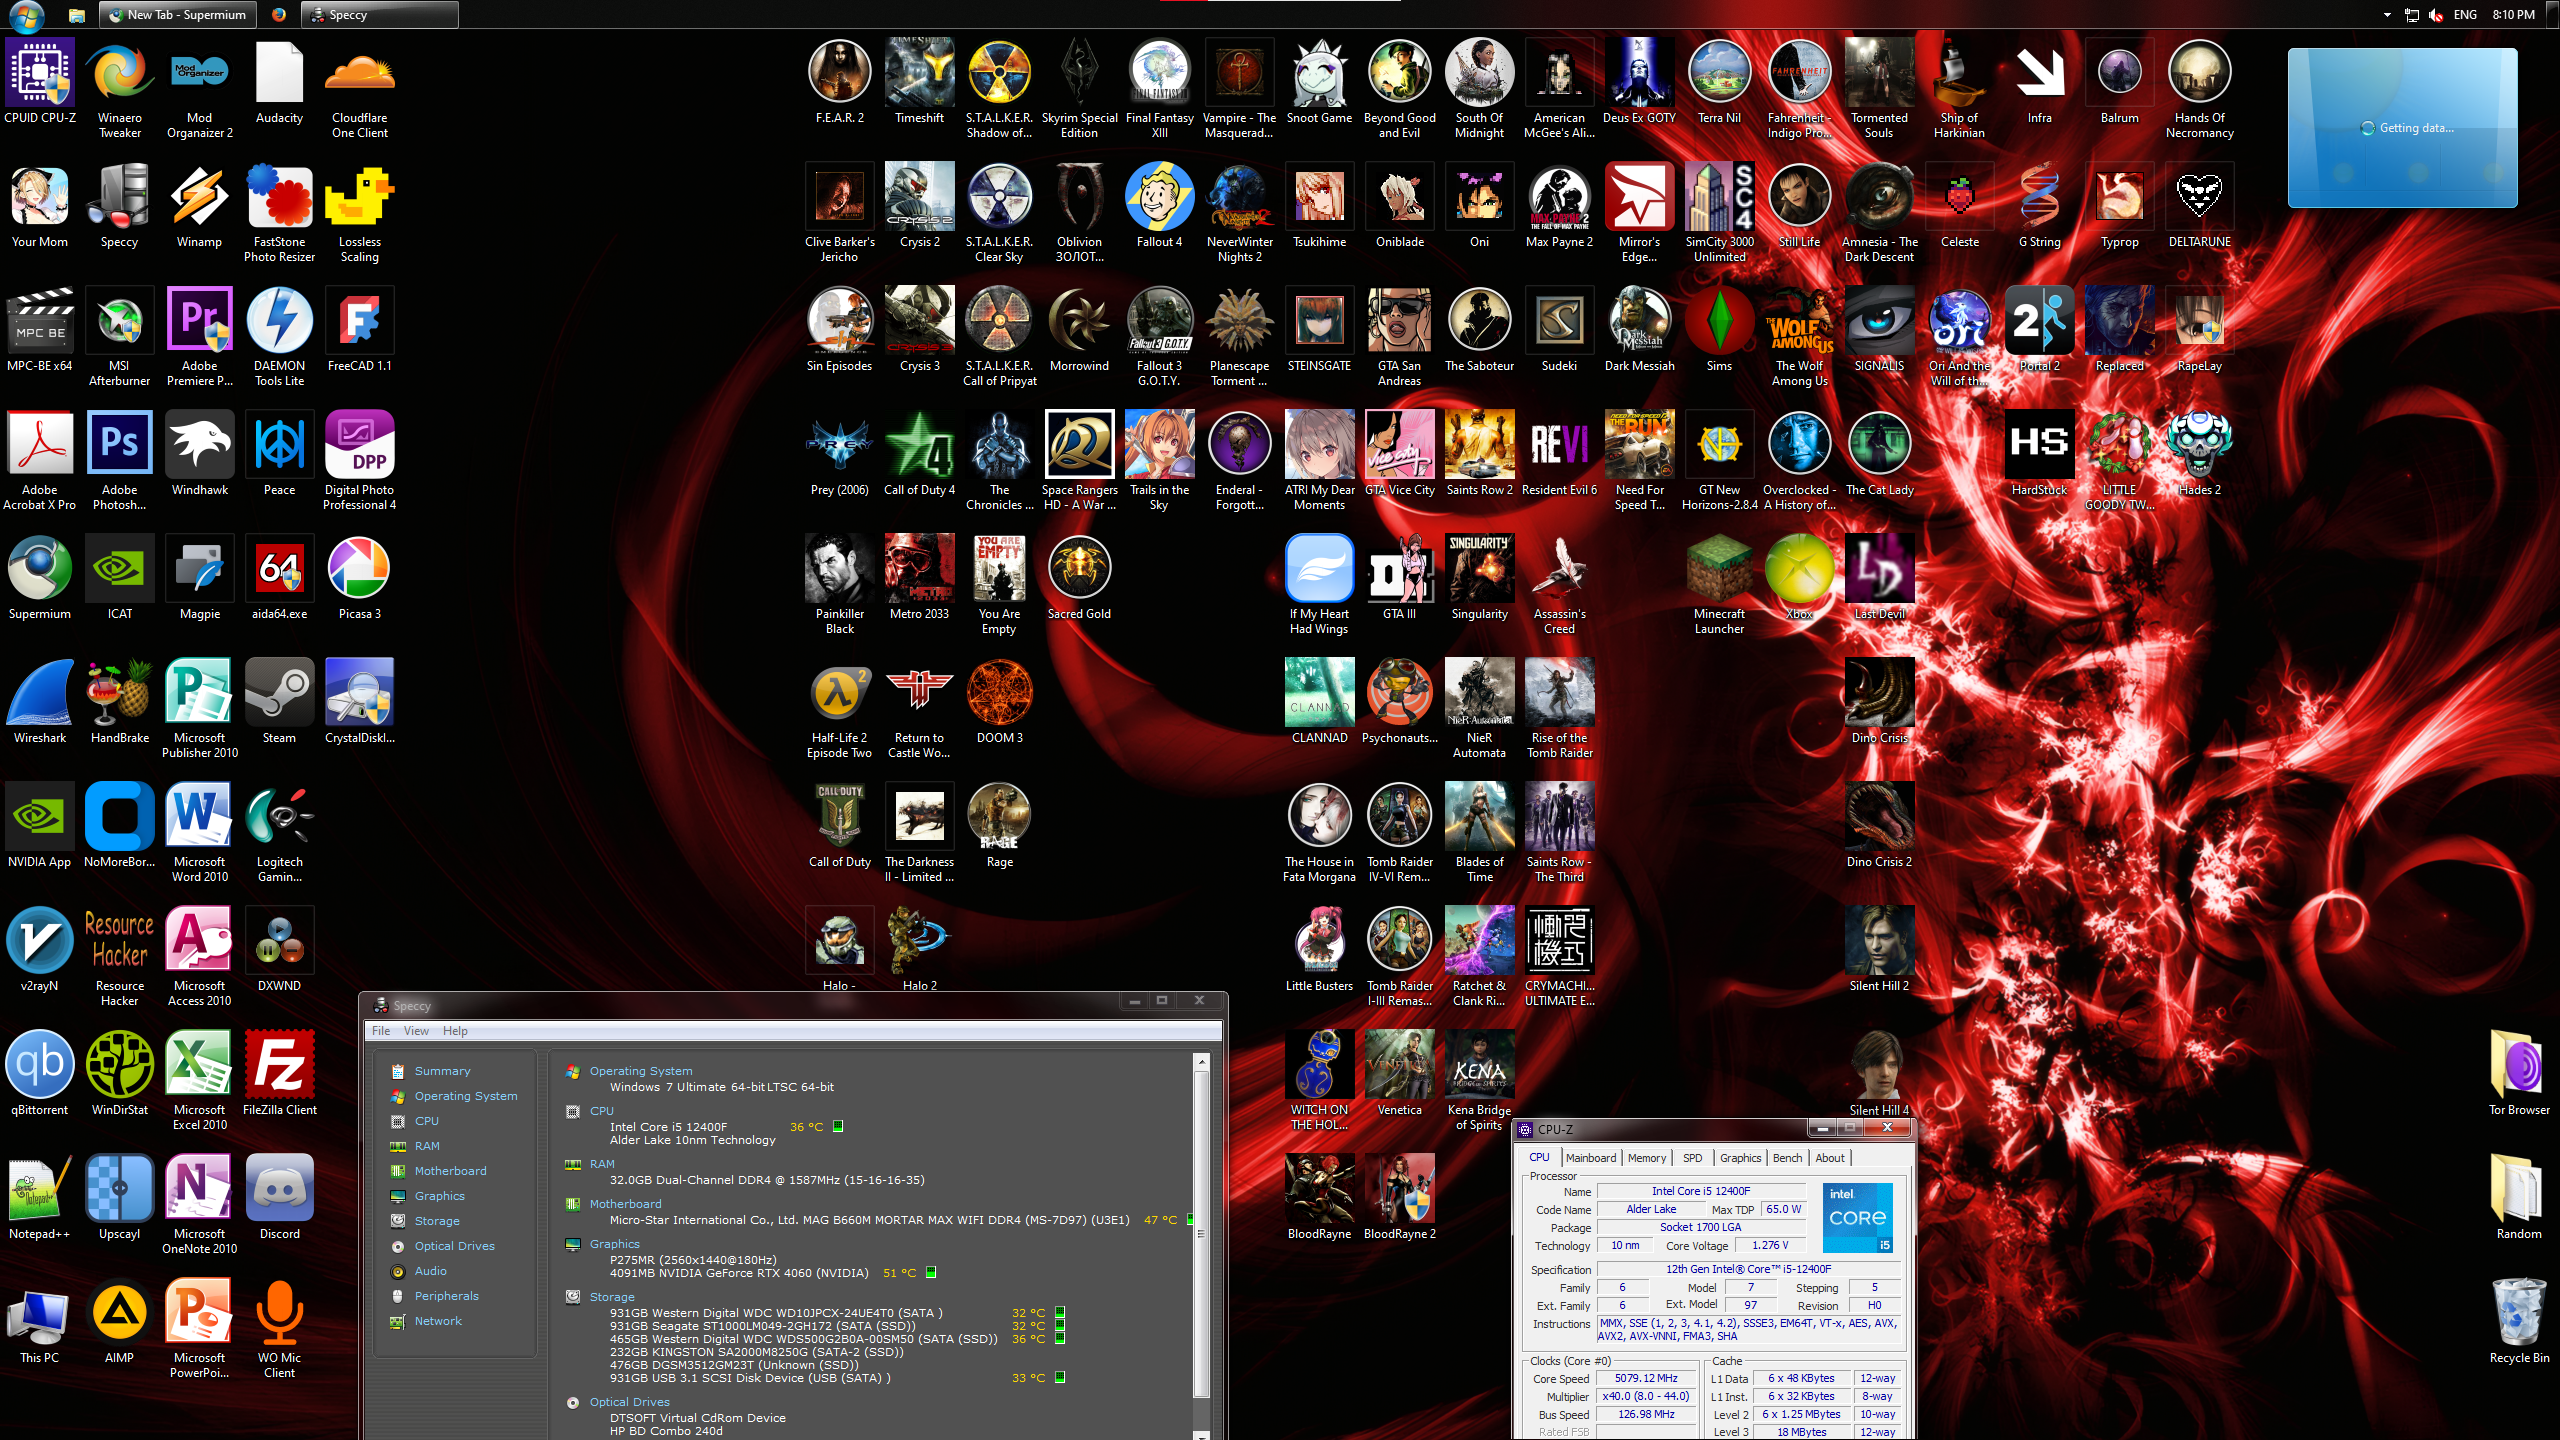Viewport: 2560px width, 1440px height.
Task: Click the Getting data desktop gadget
Action: tap(2403, 128)
